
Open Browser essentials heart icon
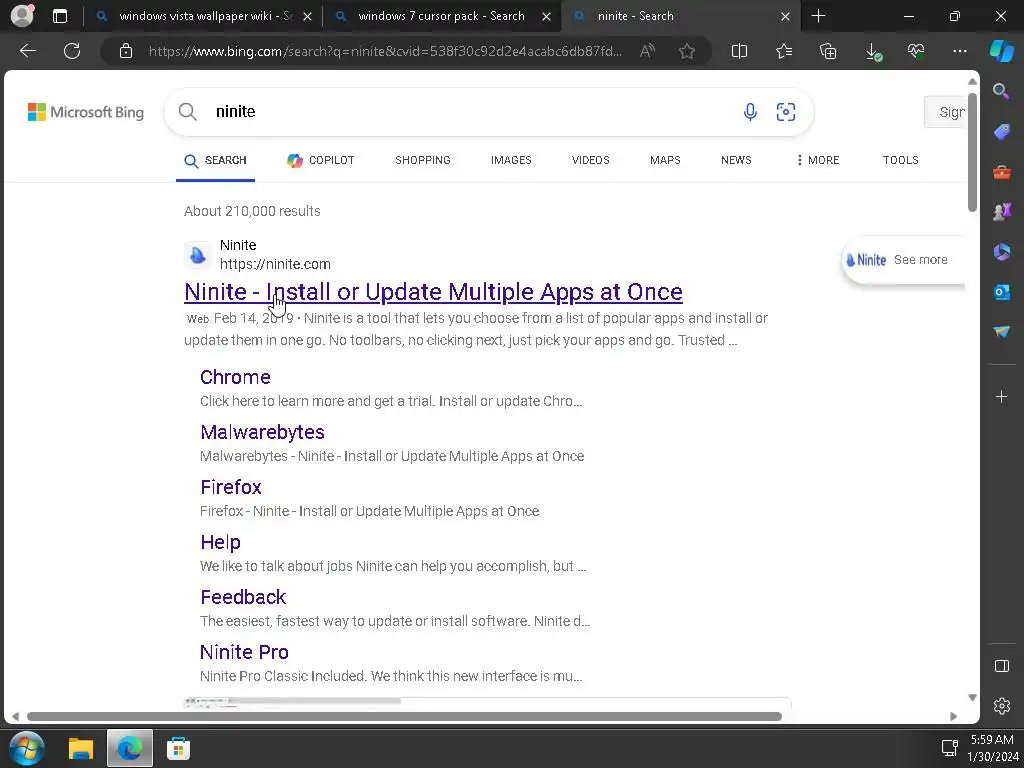tap(916, 51)
